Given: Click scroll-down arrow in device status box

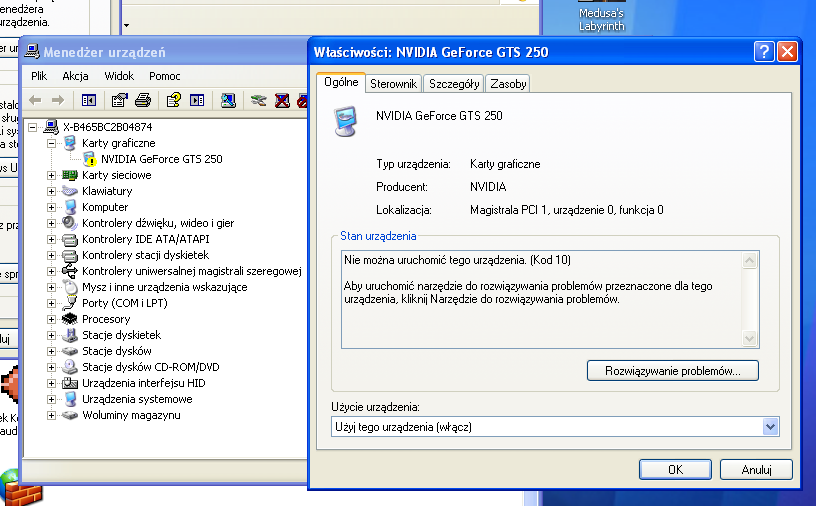Looking at the screenshot, I should (749, 338).
